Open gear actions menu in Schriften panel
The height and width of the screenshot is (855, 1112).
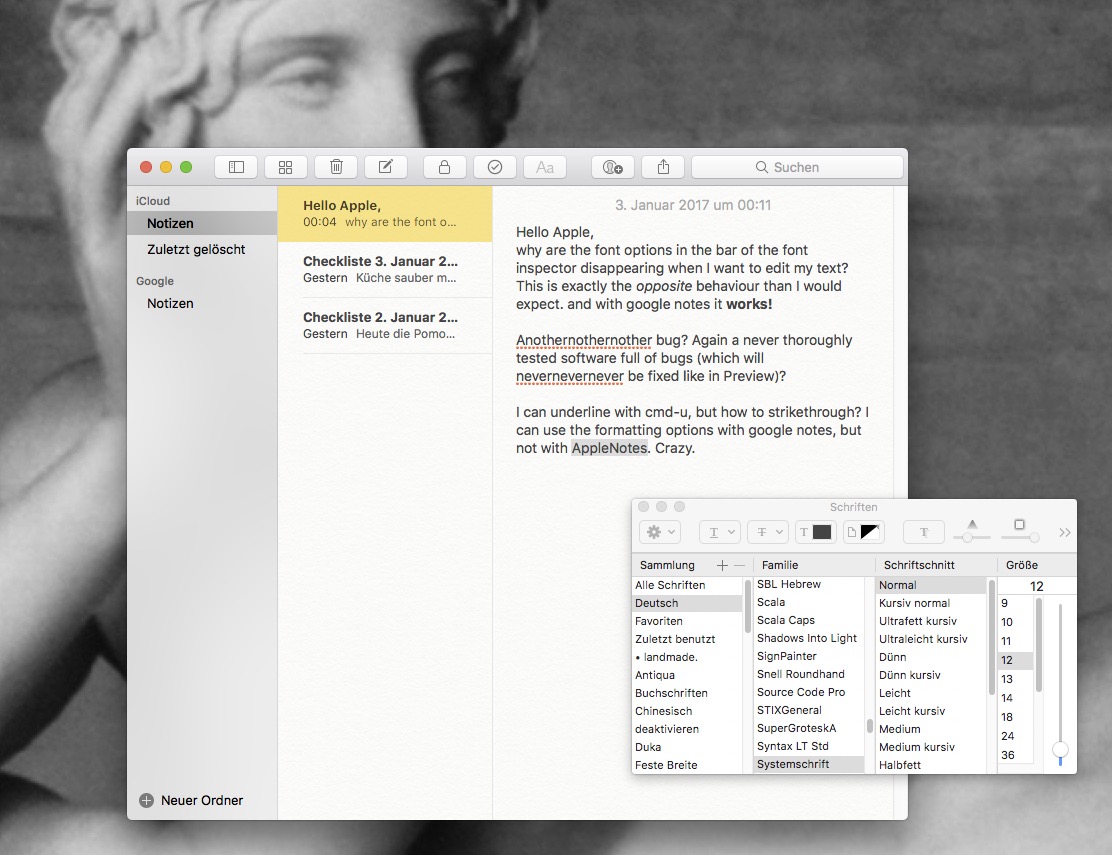661,532
